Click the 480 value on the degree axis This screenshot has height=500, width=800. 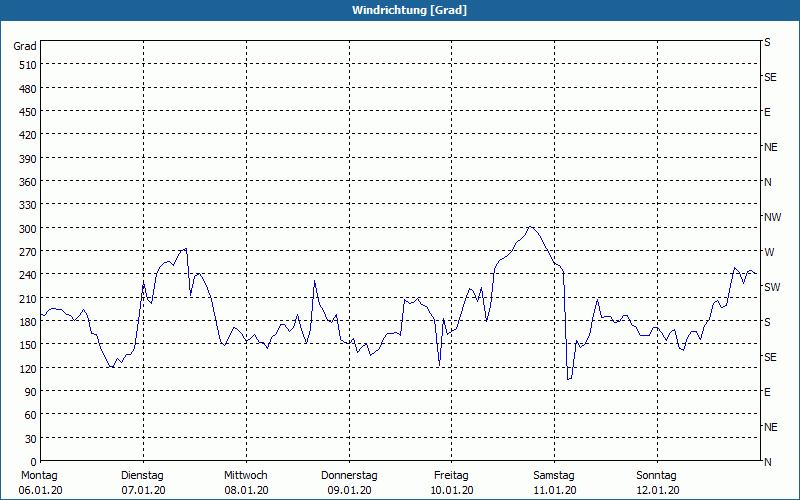(x=28, y=89)
